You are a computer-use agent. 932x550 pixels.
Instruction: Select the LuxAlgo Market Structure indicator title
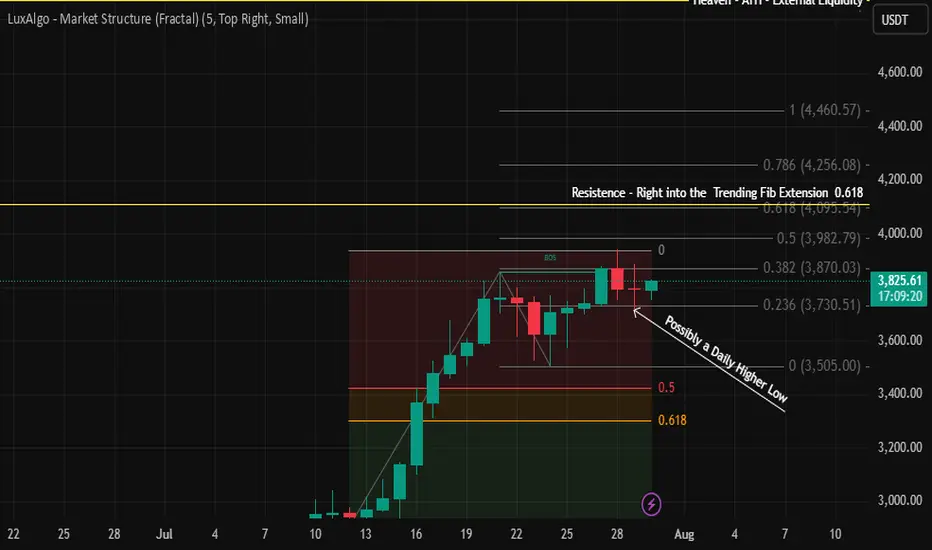(x=158, y=19)
